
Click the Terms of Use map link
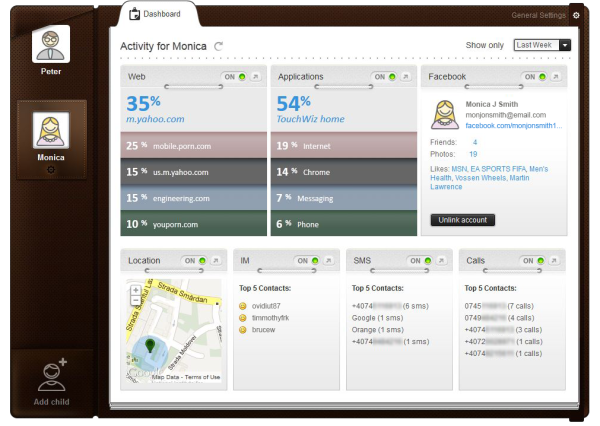202,377
